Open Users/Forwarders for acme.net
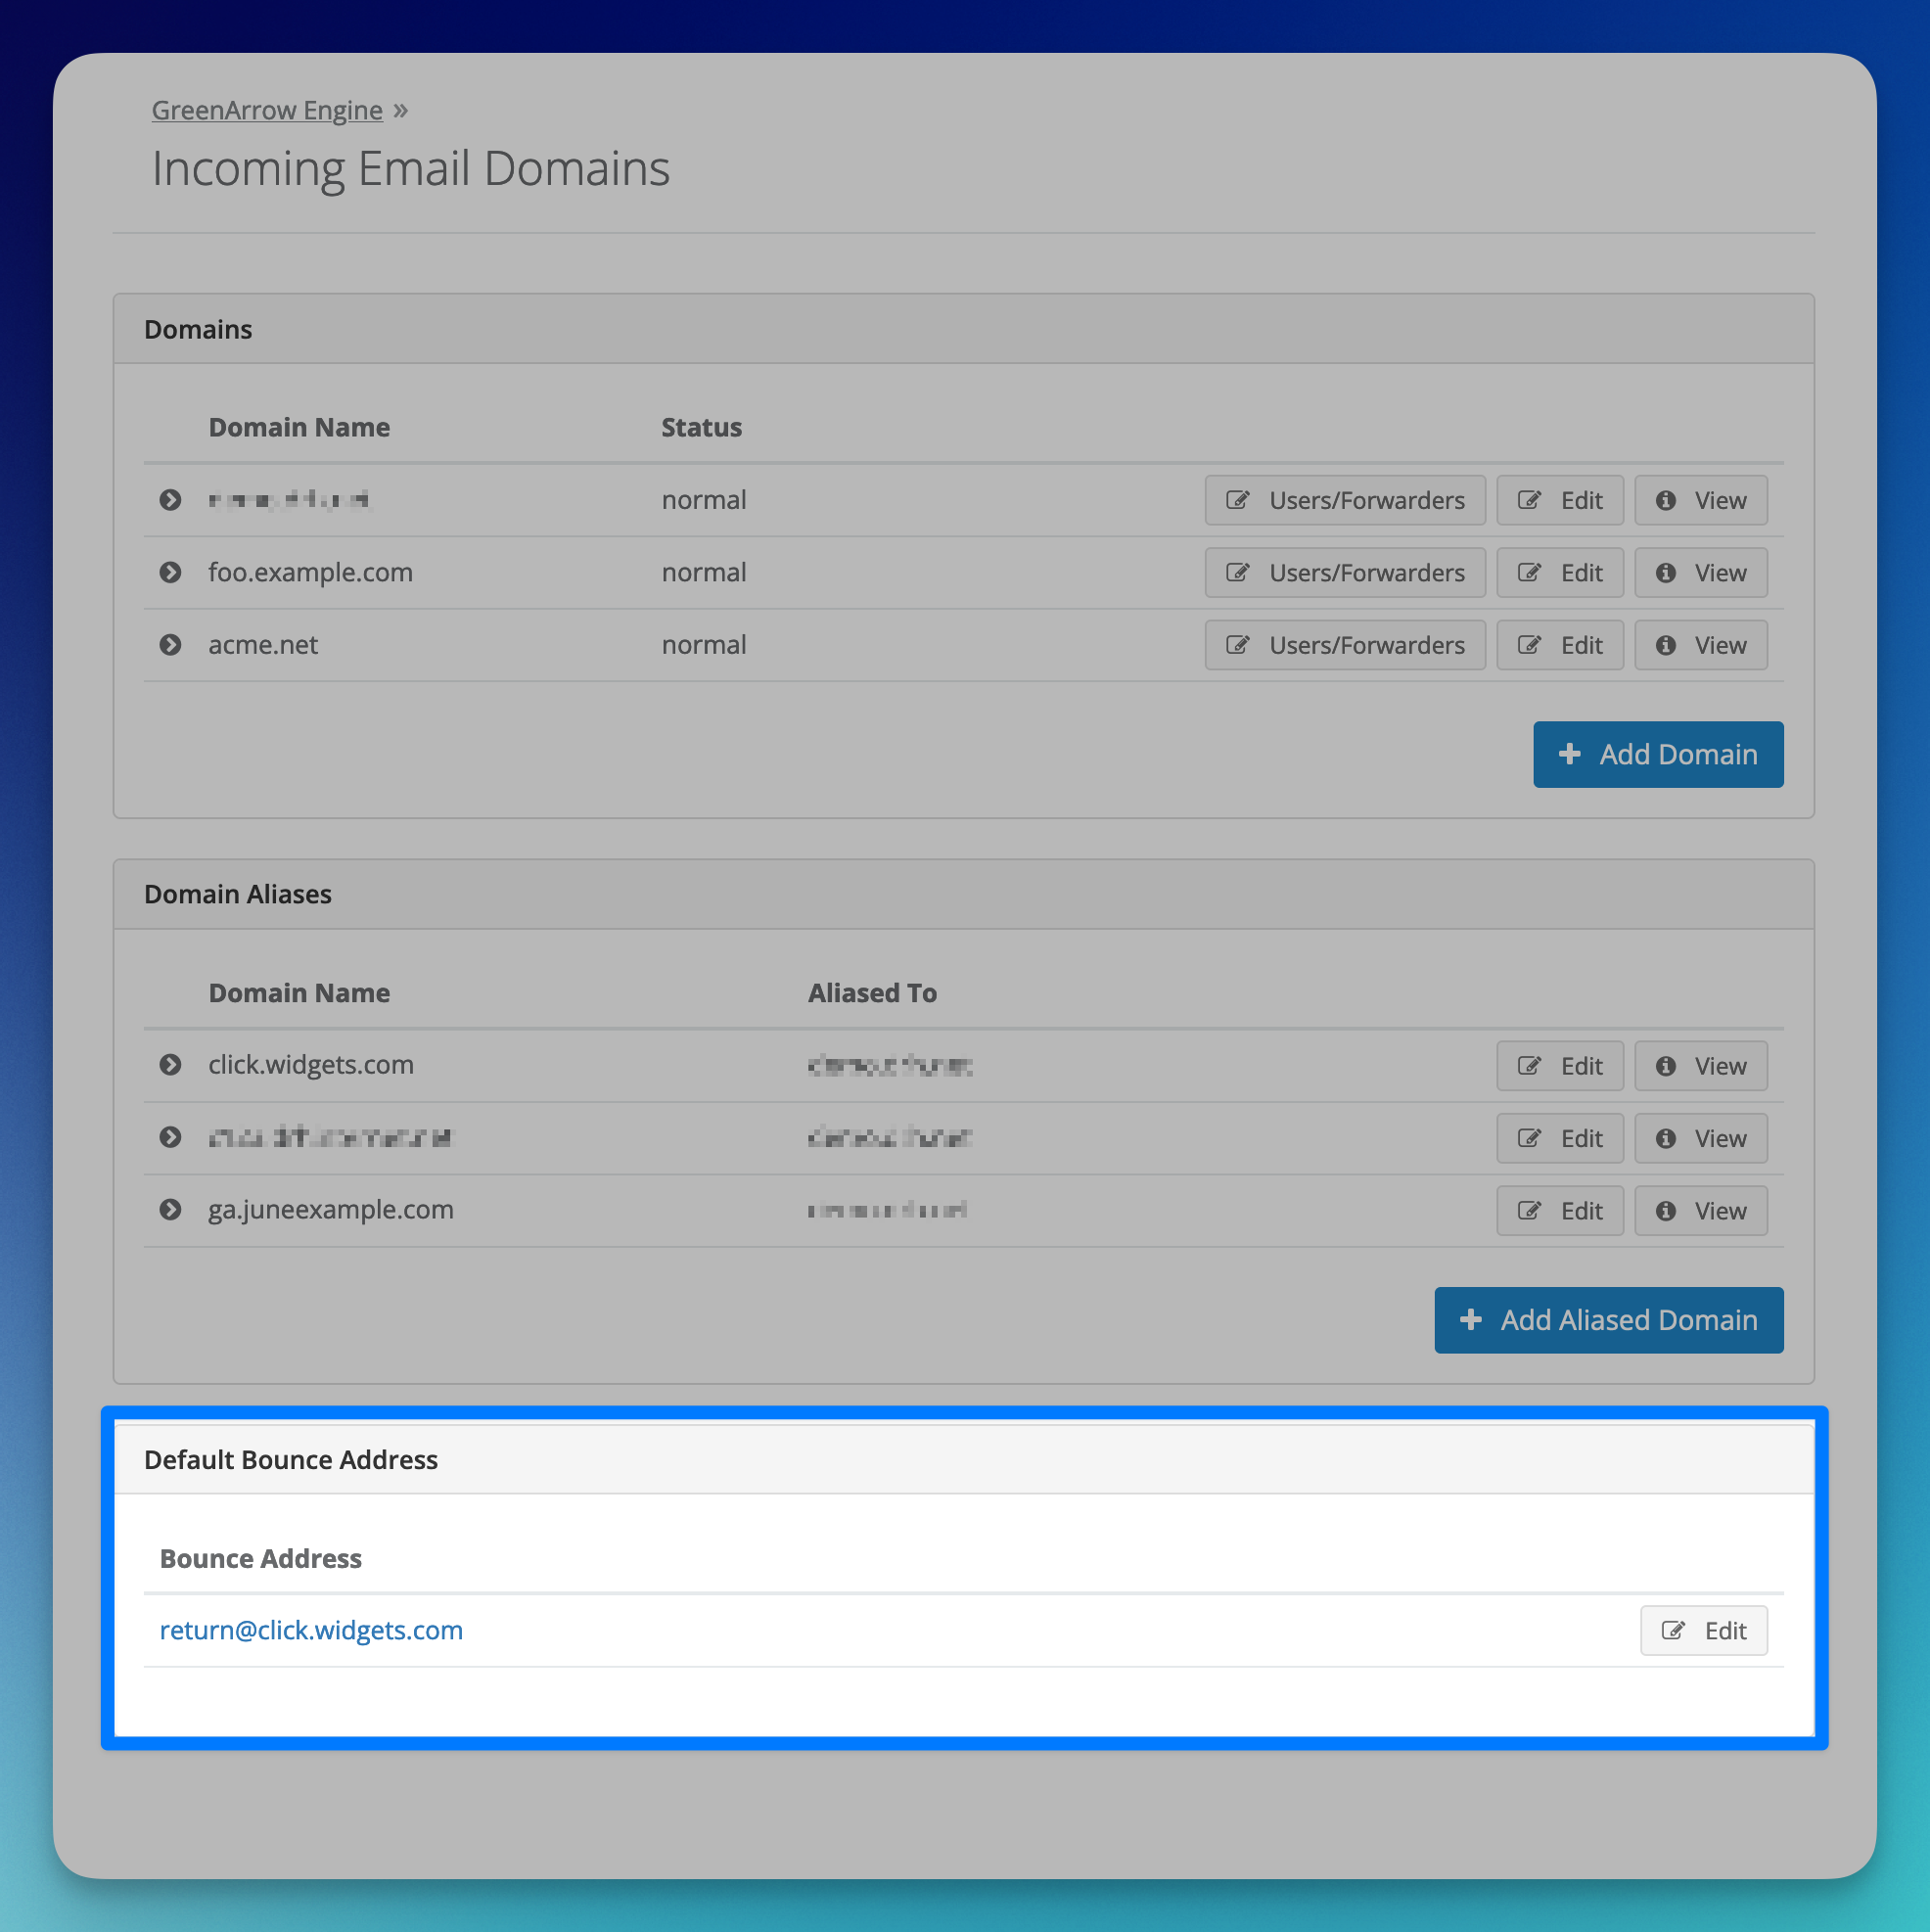Screen dimensions: 1930x1932 pyautogui.click(x=1344, y=645)
